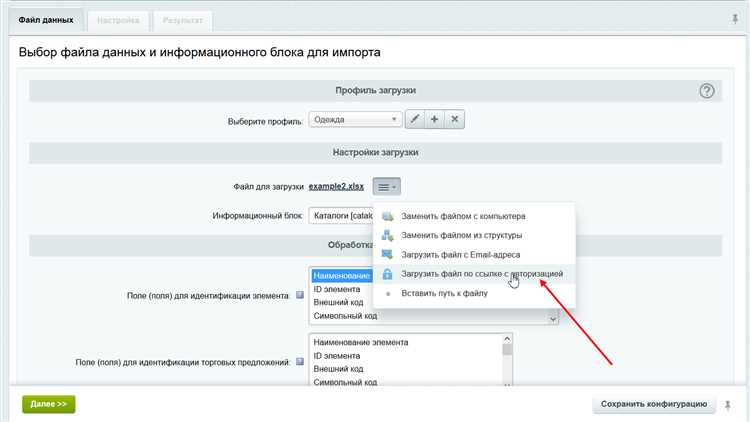Click icon for Заменить файлом с компьютера
The height and width of the screenshot is (422, 750).
pos(387,216)
